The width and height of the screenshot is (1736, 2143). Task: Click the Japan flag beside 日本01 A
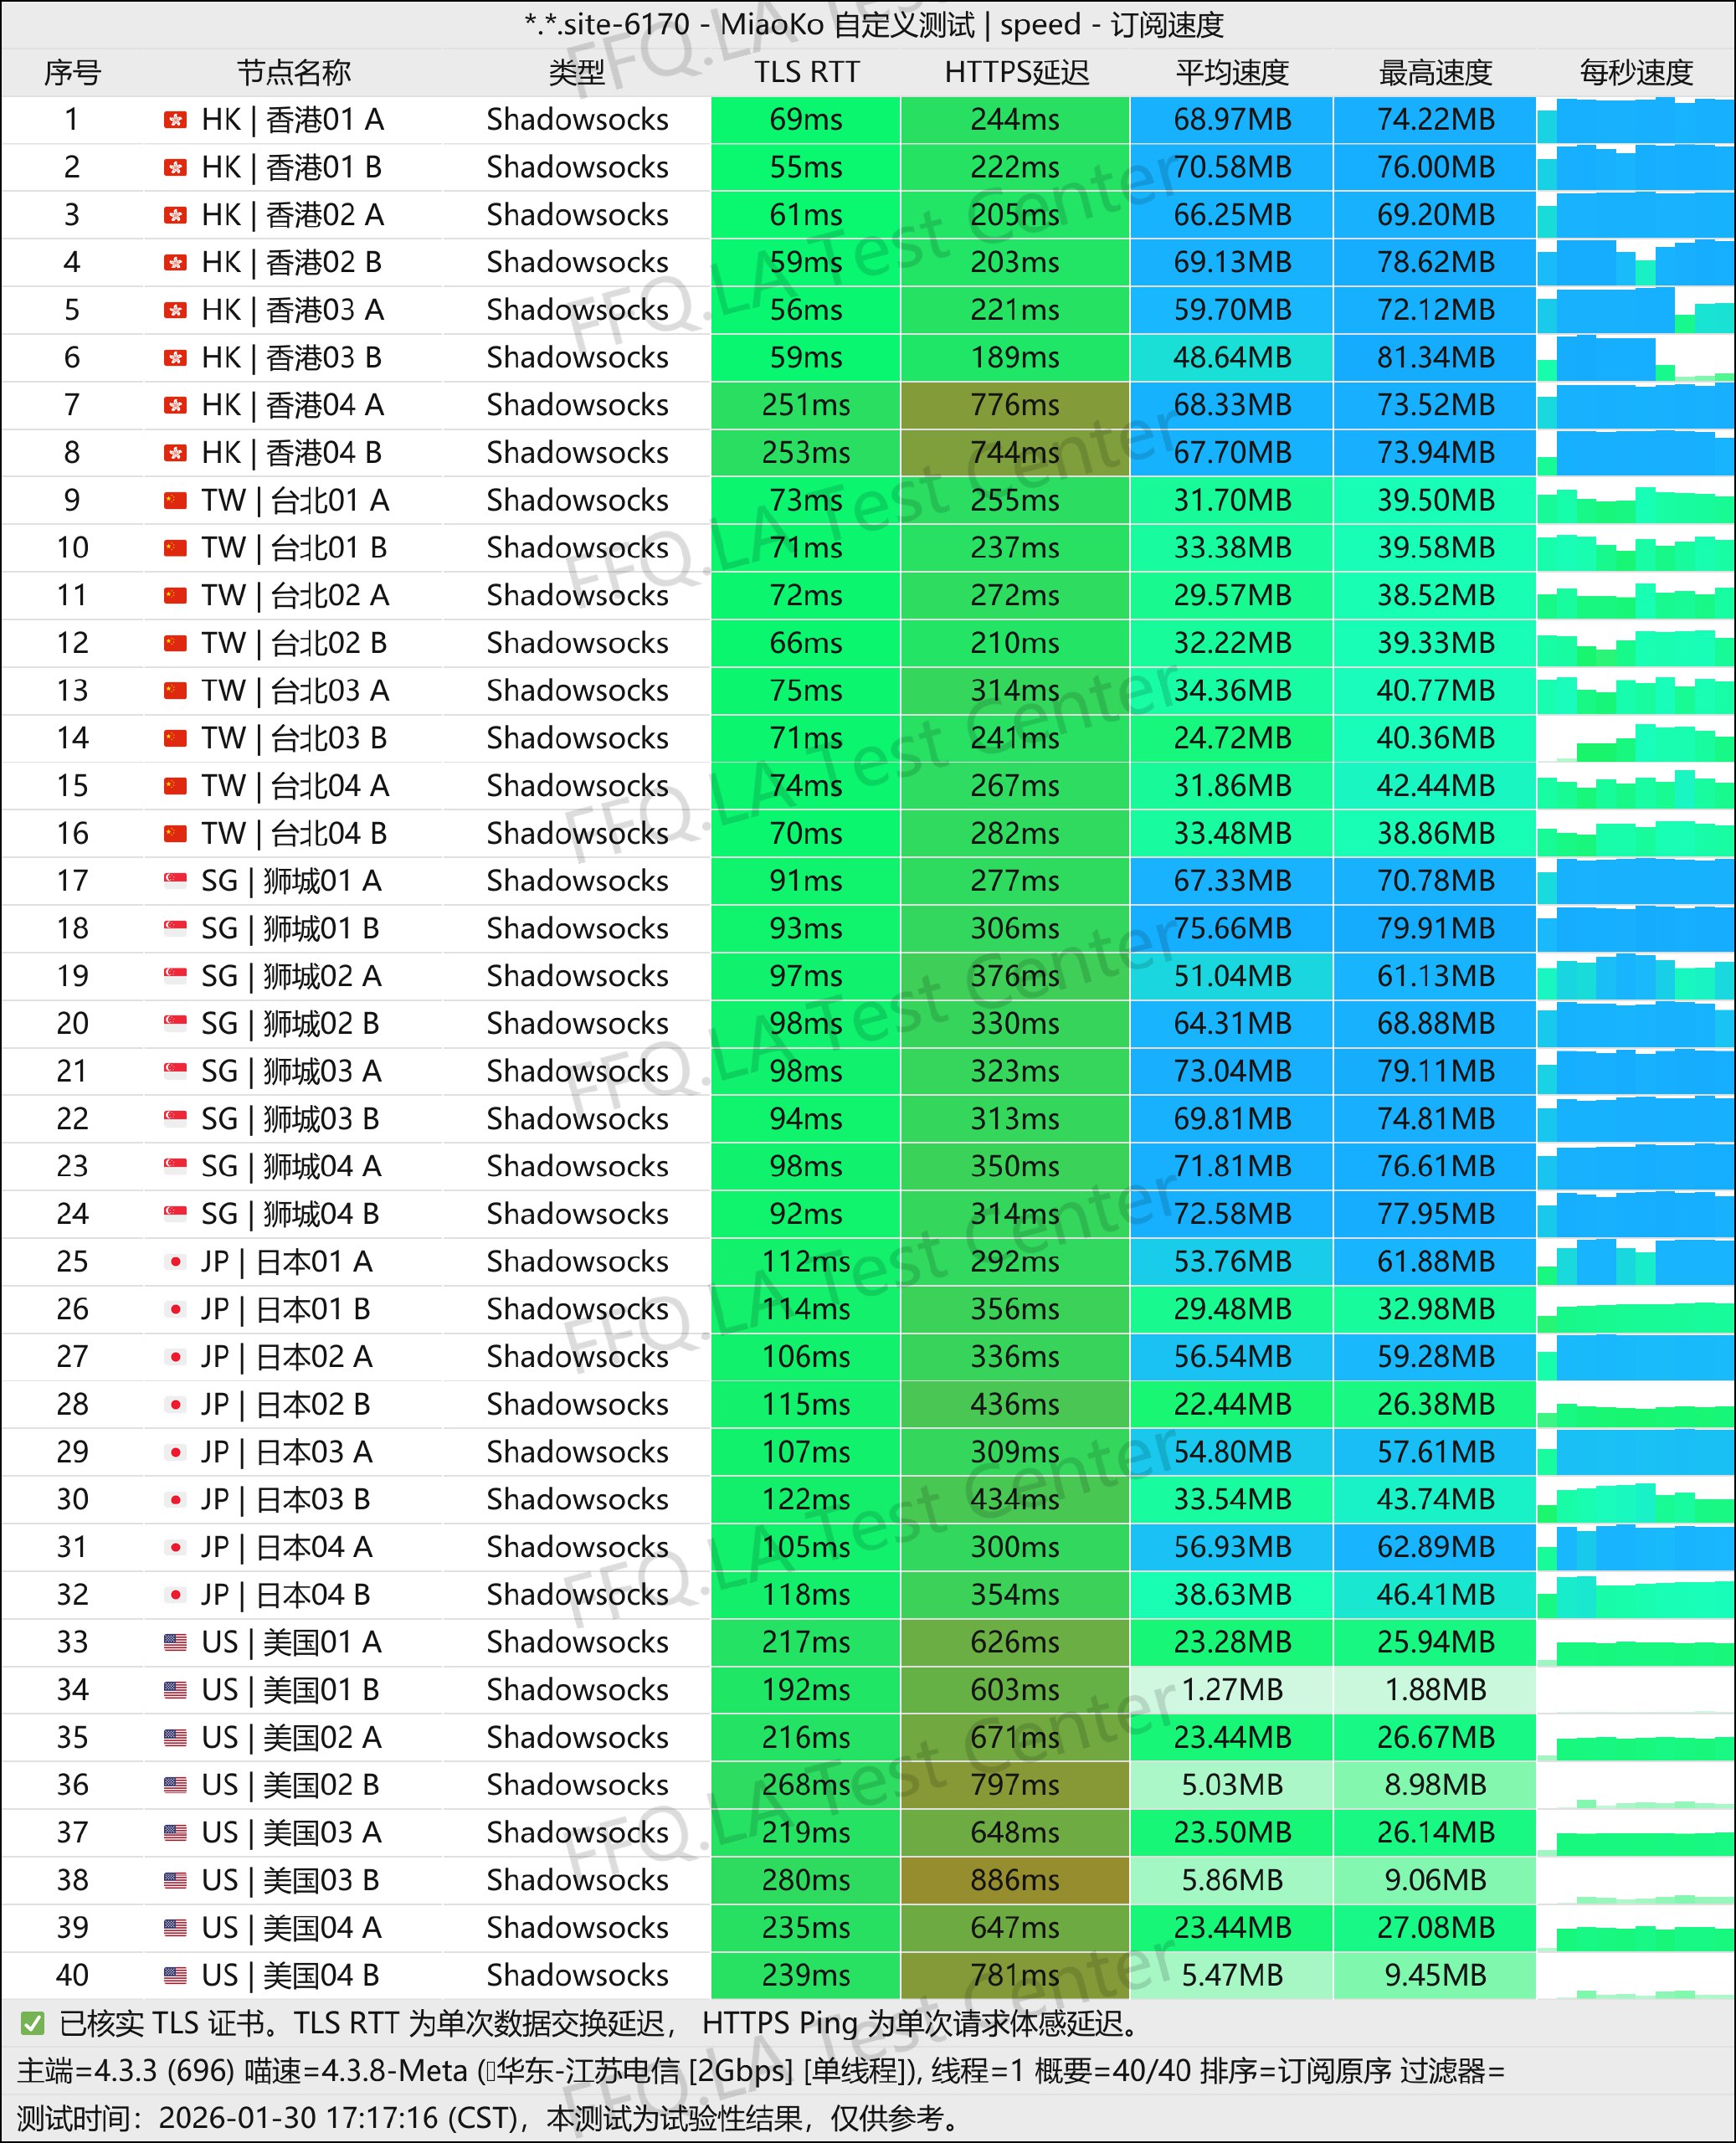[175, 1261]
